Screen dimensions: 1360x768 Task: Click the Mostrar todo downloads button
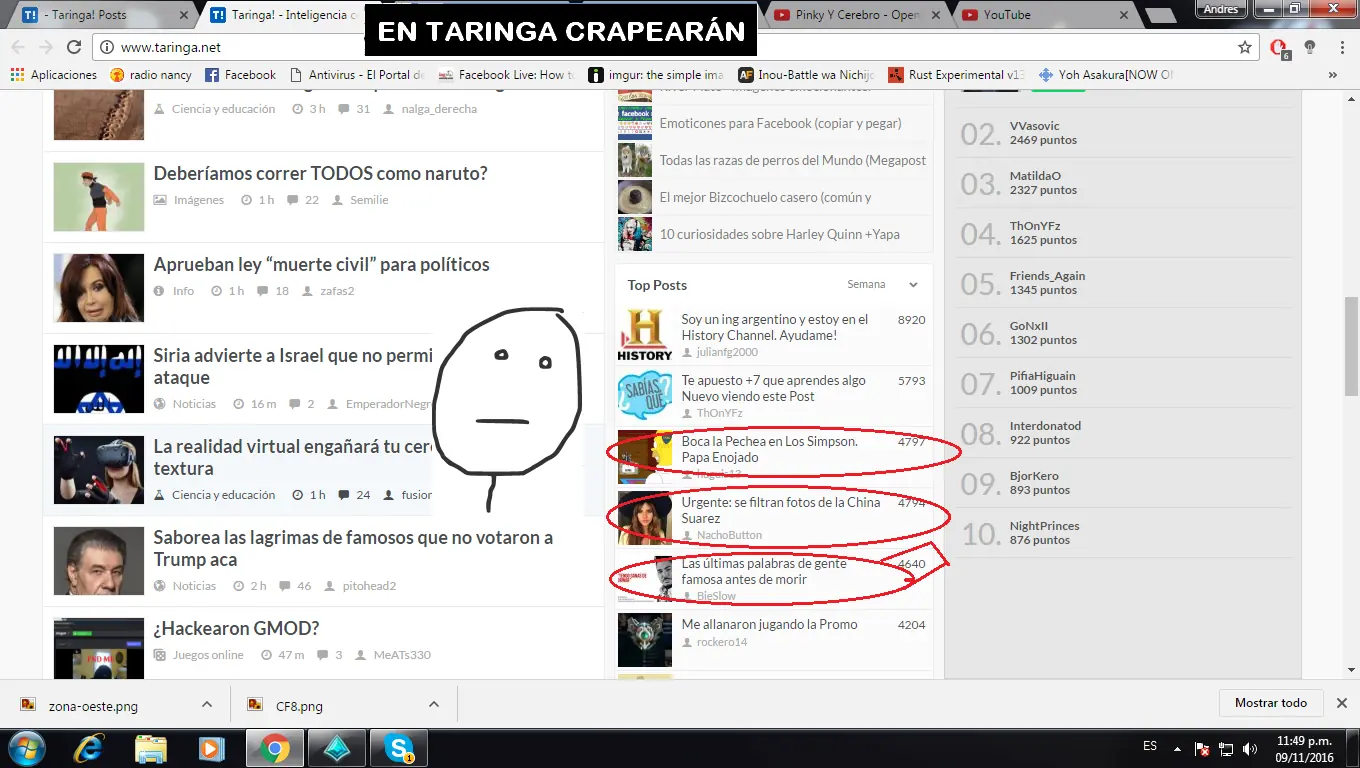(1271, 703)
